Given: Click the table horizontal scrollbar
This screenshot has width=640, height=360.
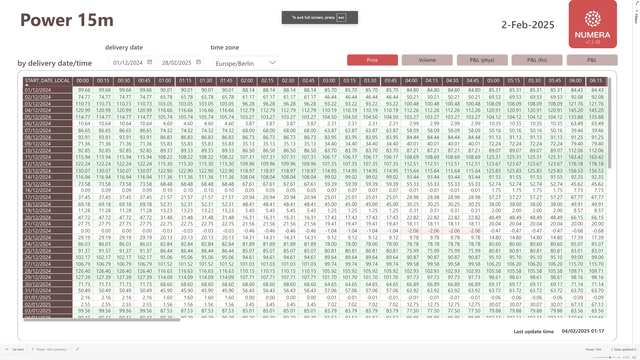Looking at the screenshot, I should [102, 320].
